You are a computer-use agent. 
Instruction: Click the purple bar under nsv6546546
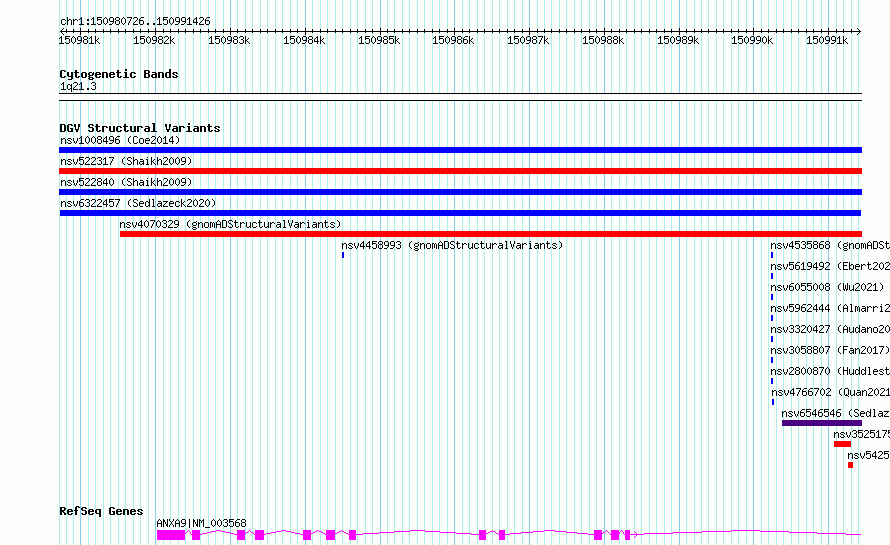[x=822, y=423]
